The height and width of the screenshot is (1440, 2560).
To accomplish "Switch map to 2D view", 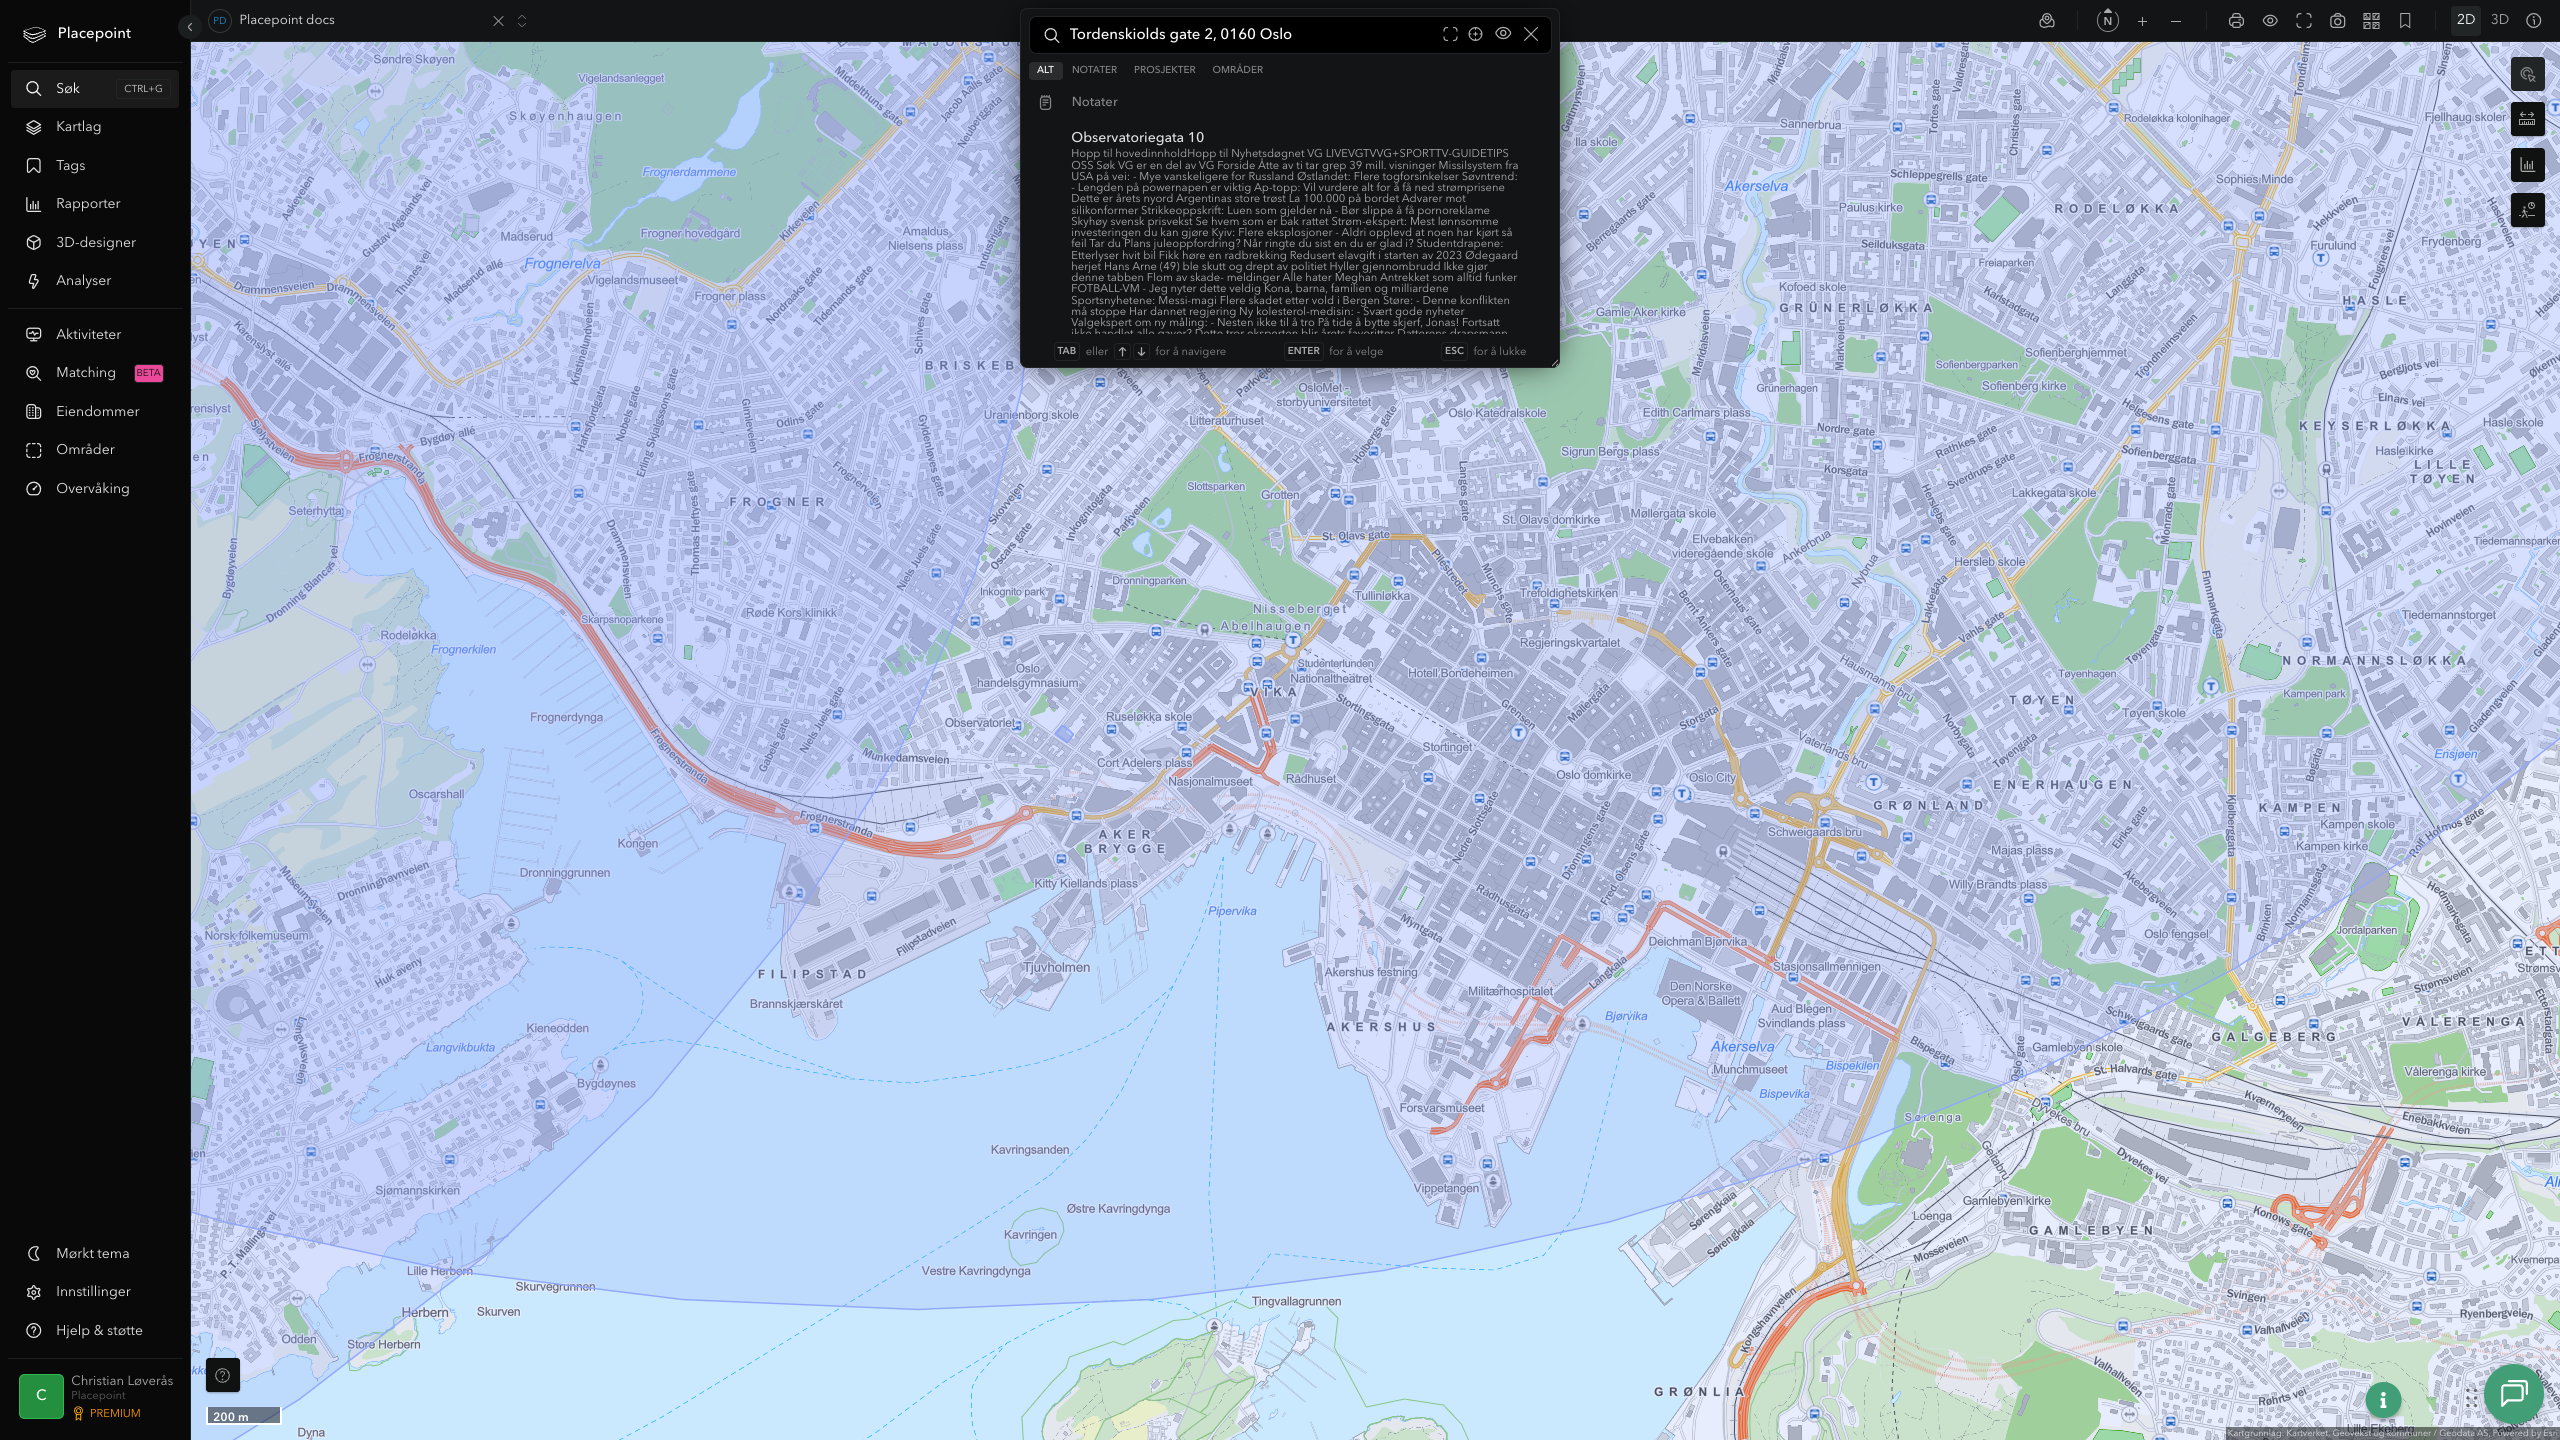I will [x=2466, y=20].
